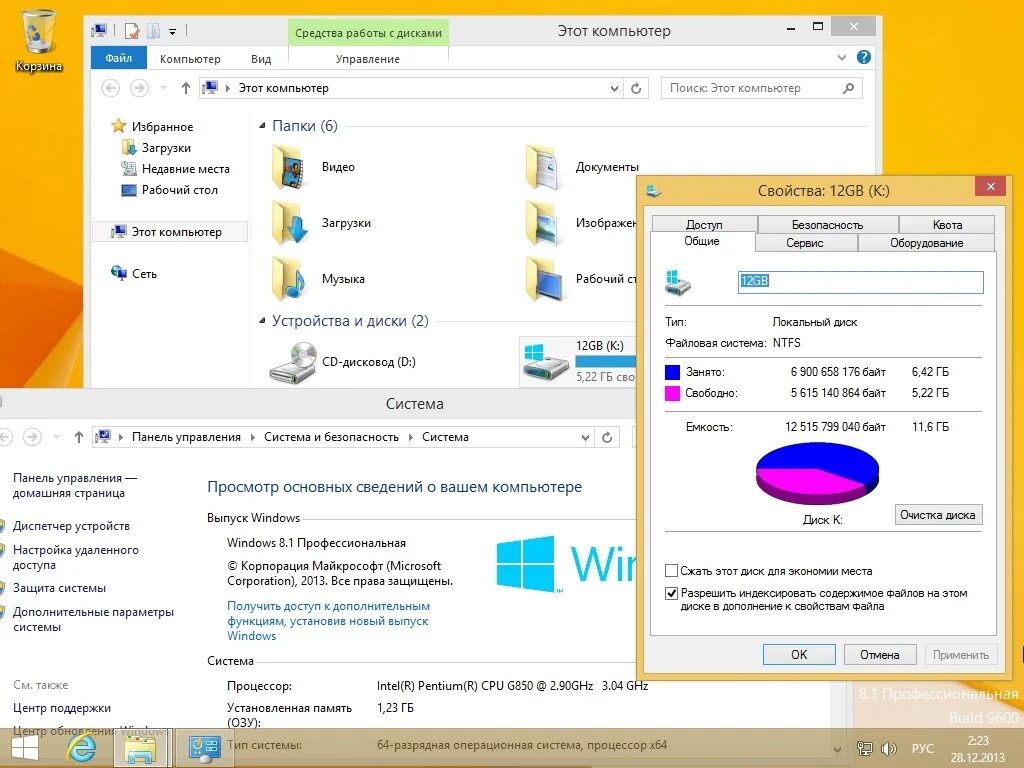Uncheck Разрешить индексировать содержимое файлов checkbox
This screenshot has height=768, width=1024.
671,593
